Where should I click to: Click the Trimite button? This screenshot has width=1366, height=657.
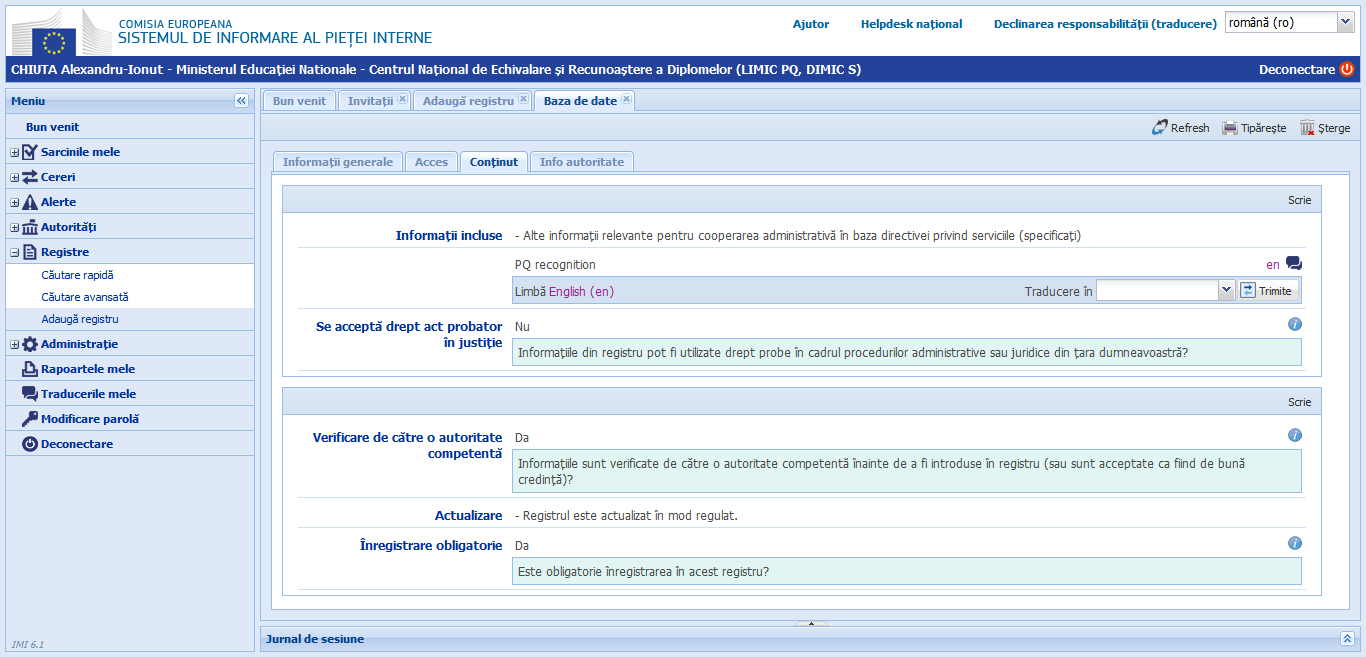pos(1266,290)
